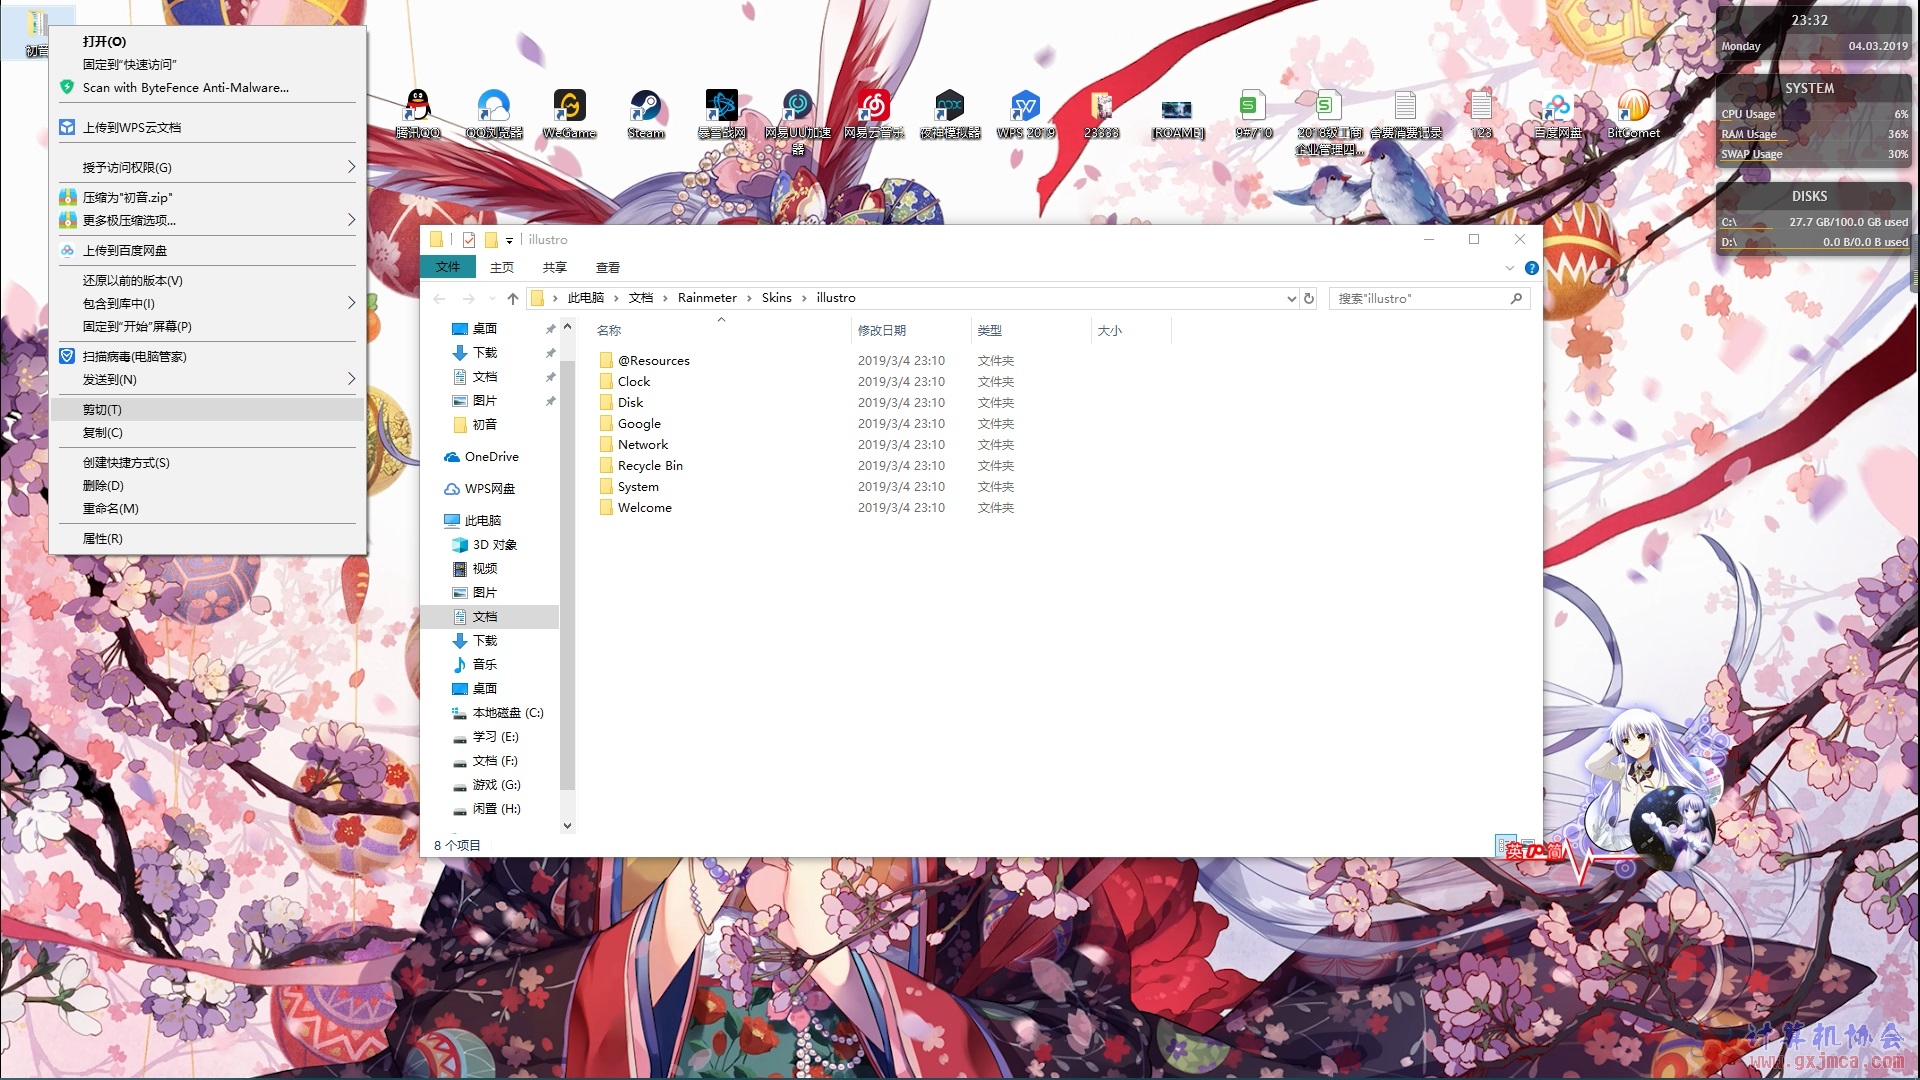Choose 上传到百度网盘 menu item

[x=208, y=250]
